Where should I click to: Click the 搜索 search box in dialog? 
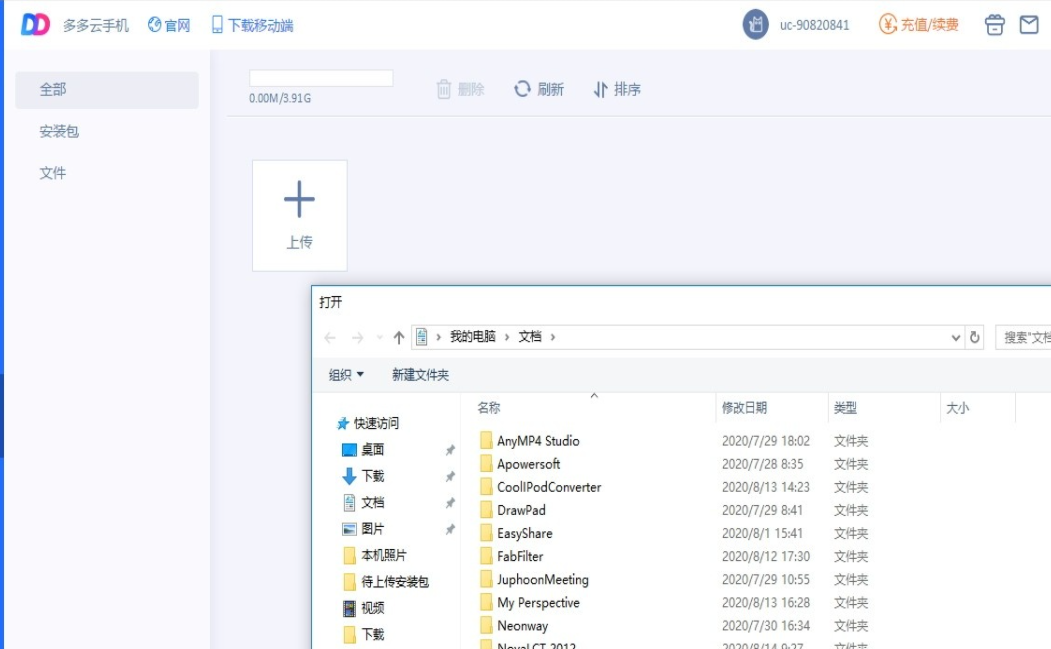click(x=1023, y=337)
